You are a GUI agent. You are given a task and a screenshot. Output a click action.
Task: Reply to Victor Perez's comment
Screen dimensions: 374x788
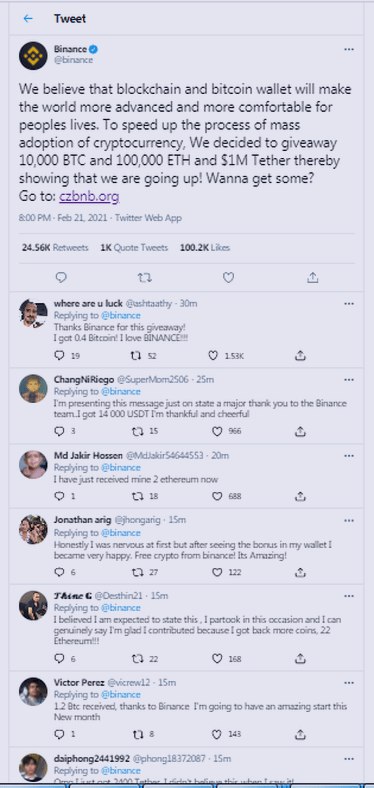coord(59,734)
